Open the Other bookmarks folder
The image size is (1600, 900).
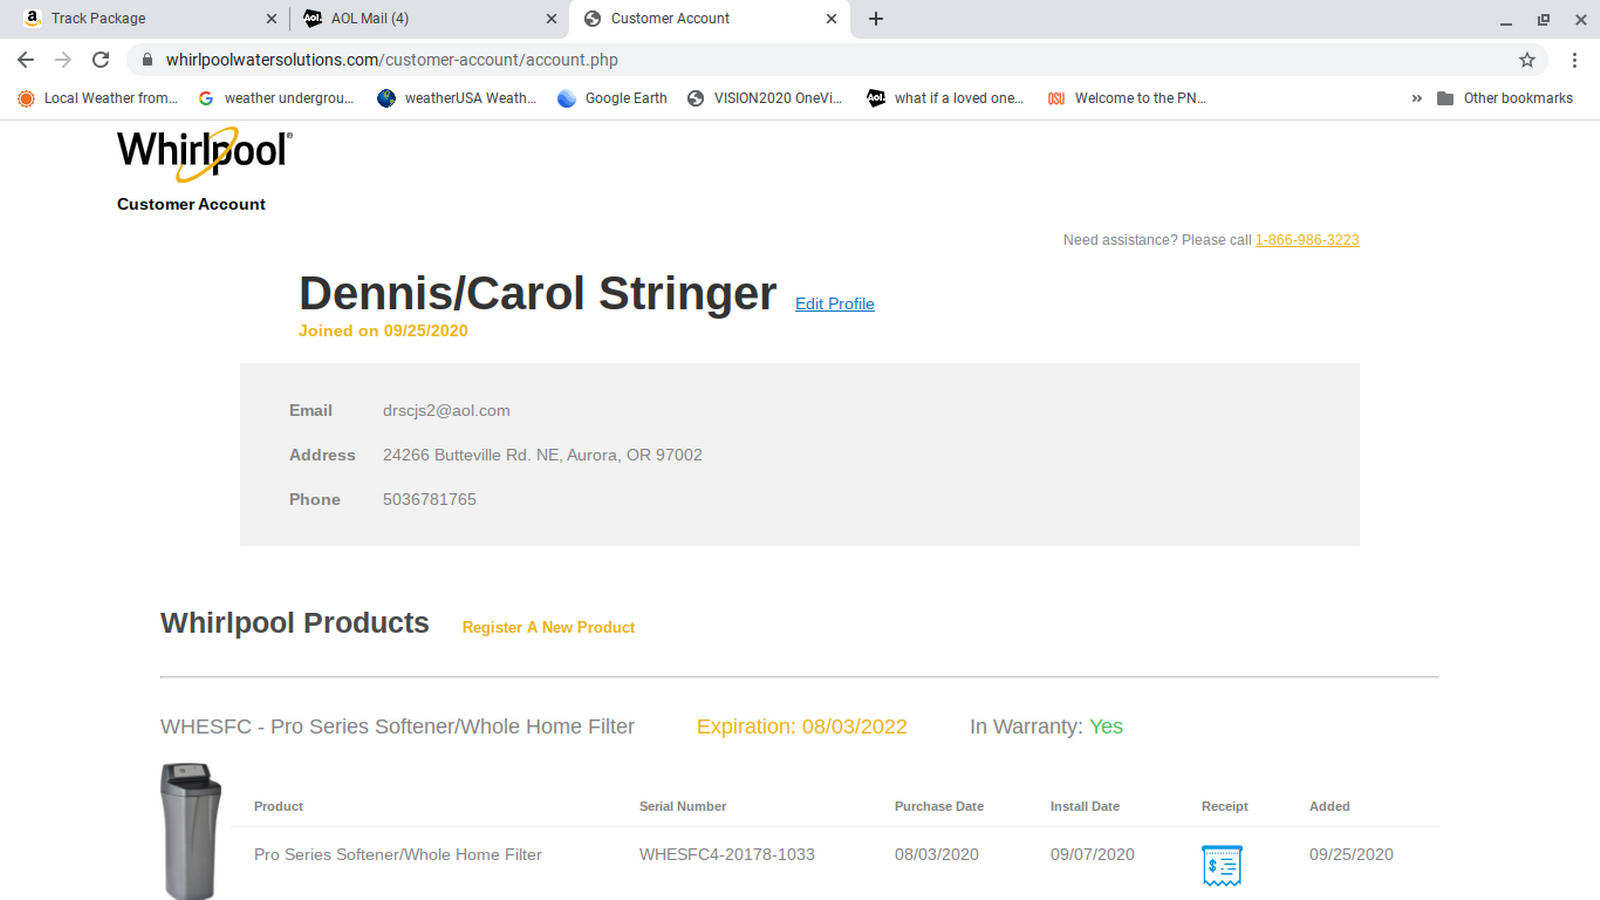click(1505, 98)
